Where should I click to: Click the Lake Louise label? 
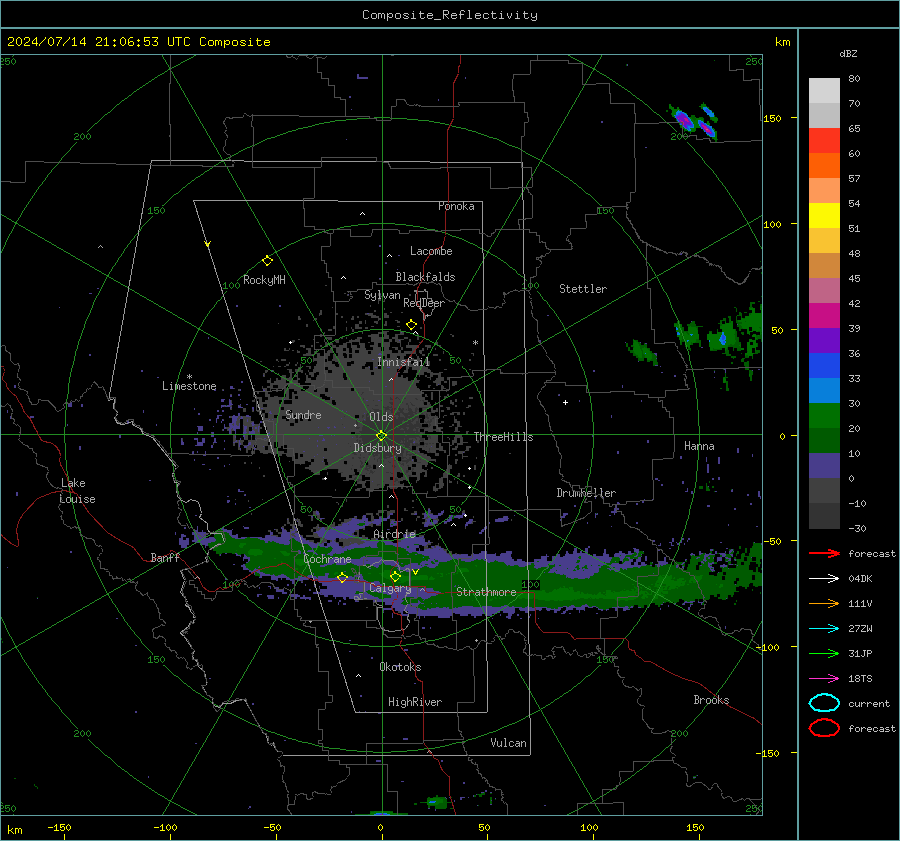point(77,491)
